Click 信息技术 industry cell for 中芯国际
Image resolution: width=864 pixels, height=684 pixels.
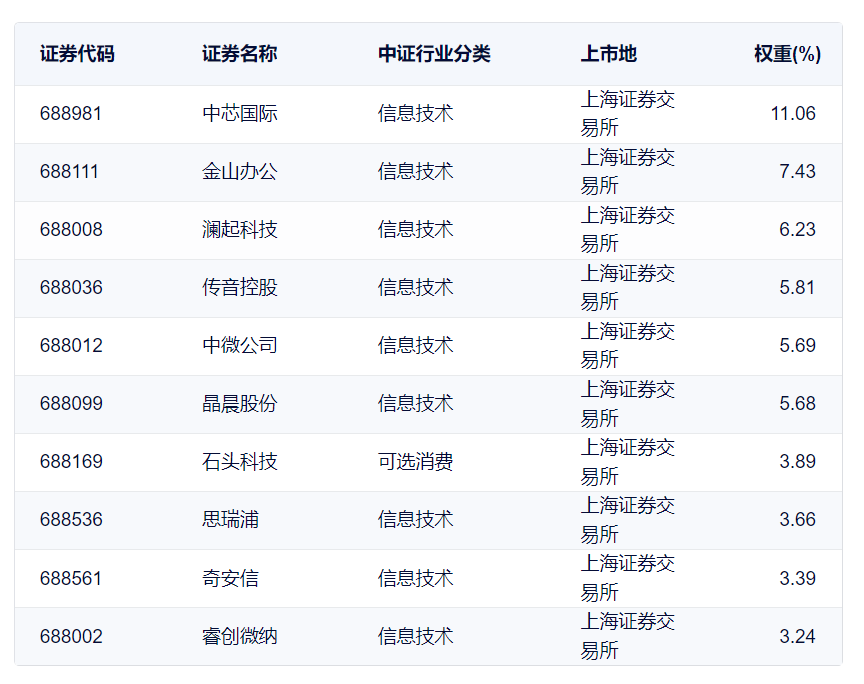click(415, 114)
